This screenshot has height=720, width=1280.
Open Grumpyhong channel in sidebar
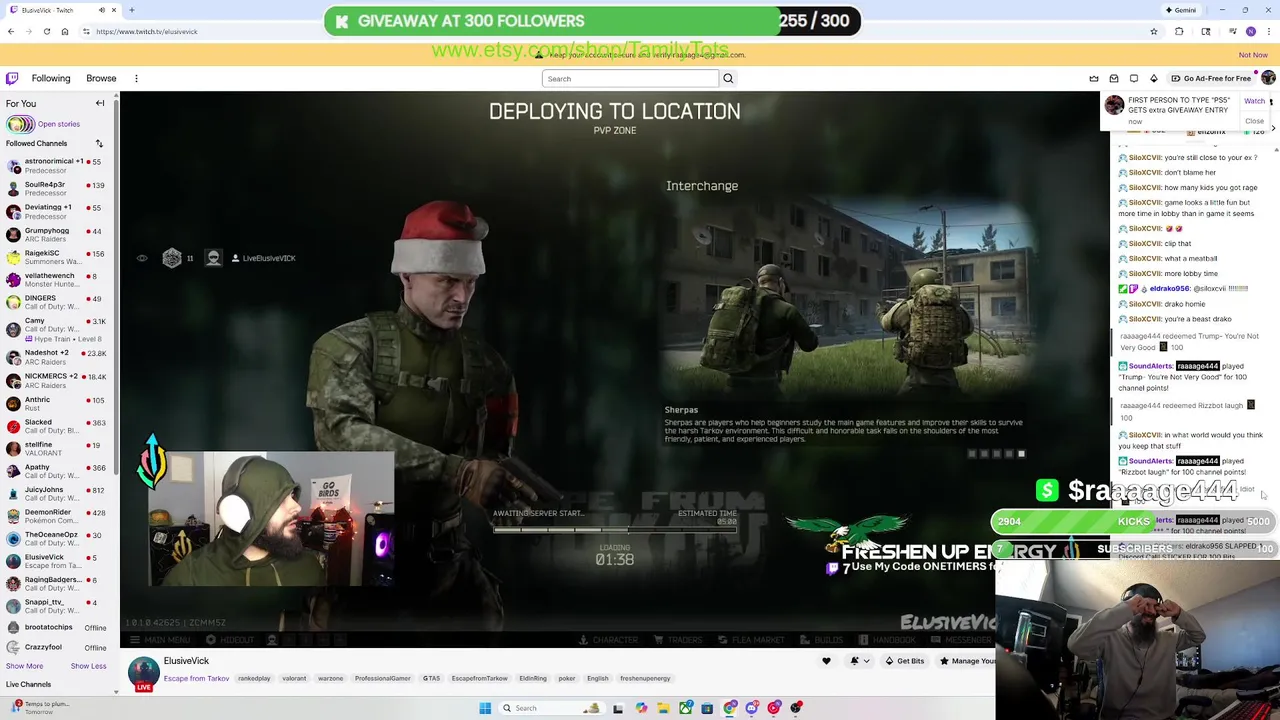58,235
